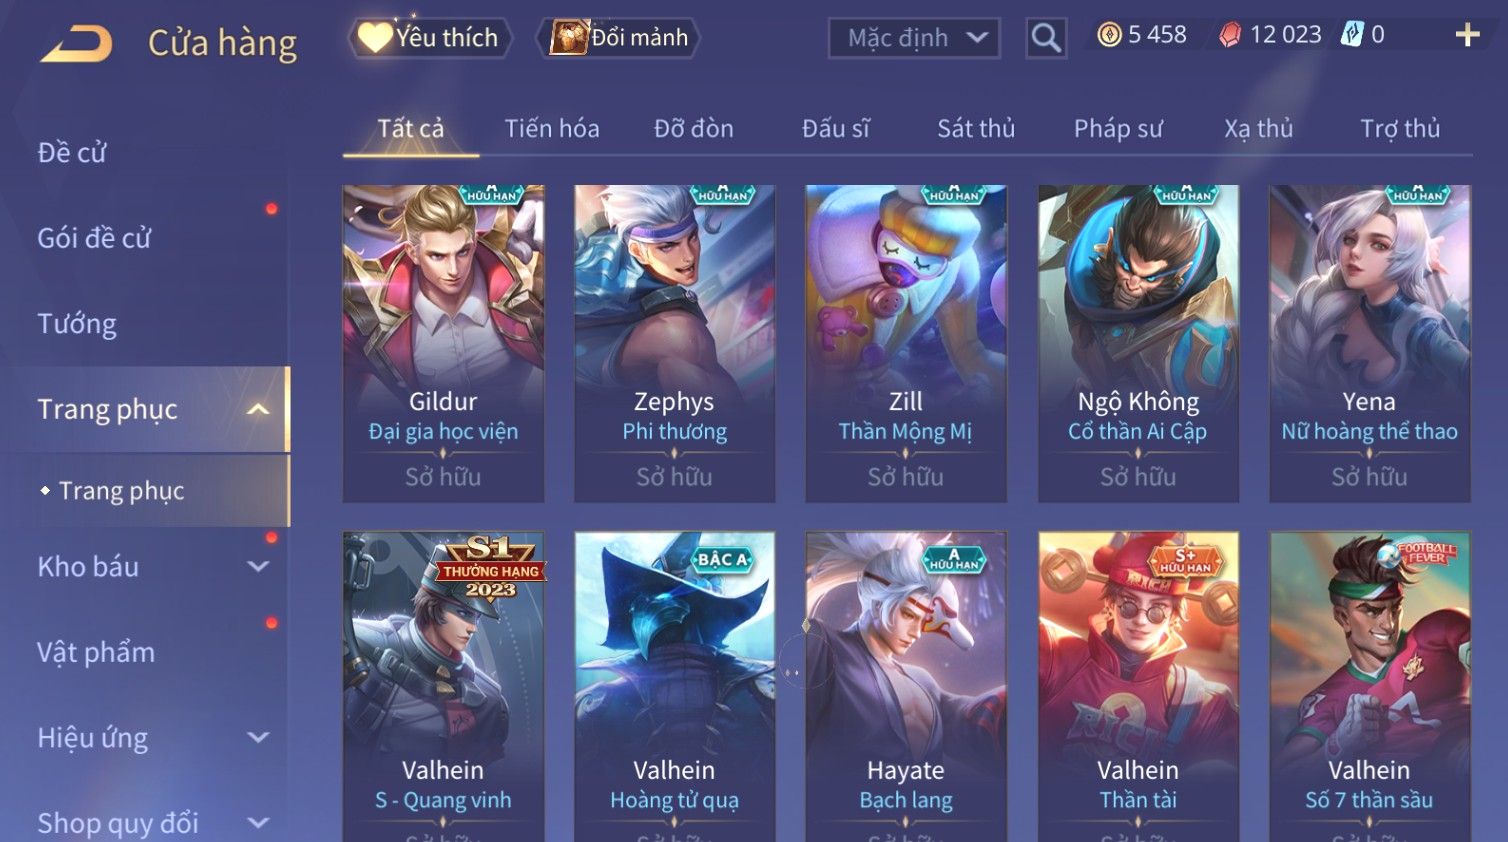Screen dimensions: 1508x842
Task: Expand the Kho báu sidebar section
Action: tap(258, 566)
